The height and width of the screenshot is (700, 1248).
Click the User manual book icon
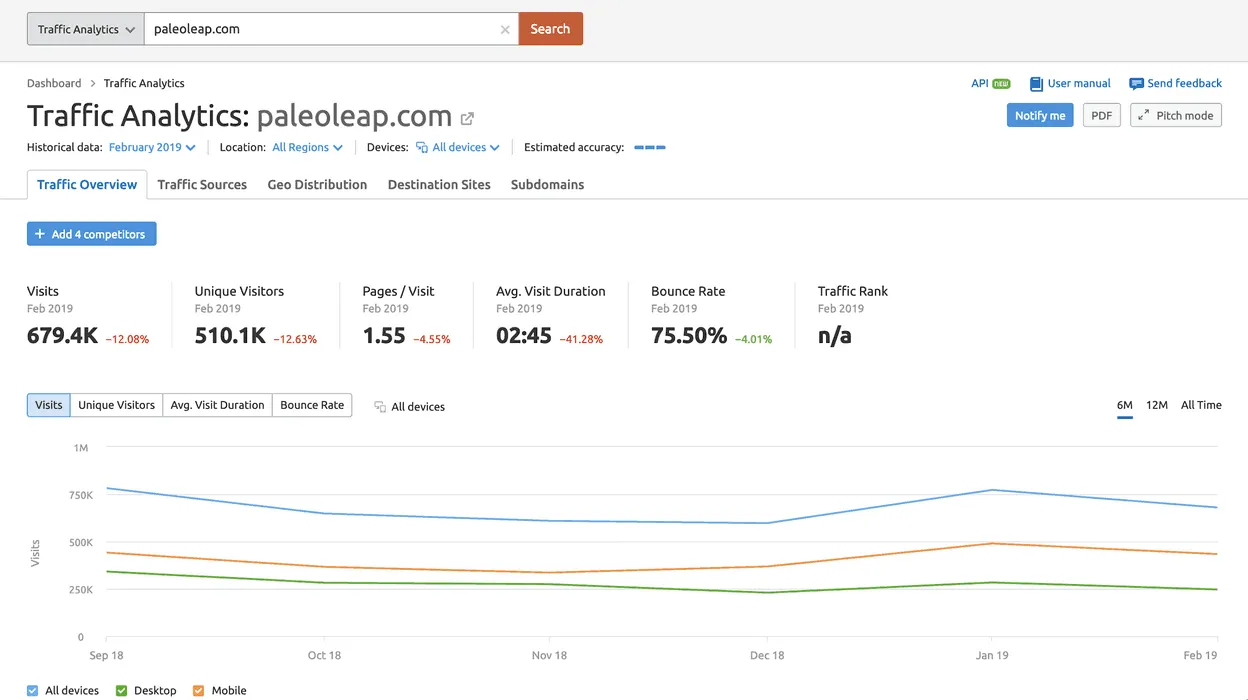(x=1037, y=84)
